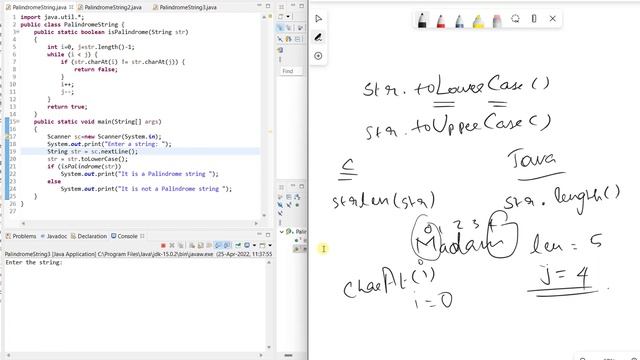The width and height of the screenshot is (640, 360).
Task: Activate the inking pen mode button
Action: [x=318, y=38]
